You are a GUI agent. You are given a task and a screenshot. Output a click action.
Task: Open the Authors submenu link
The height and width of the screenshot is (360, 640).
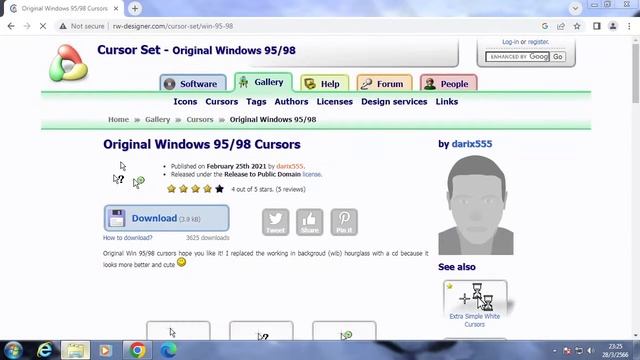click(x=291, y=102)
